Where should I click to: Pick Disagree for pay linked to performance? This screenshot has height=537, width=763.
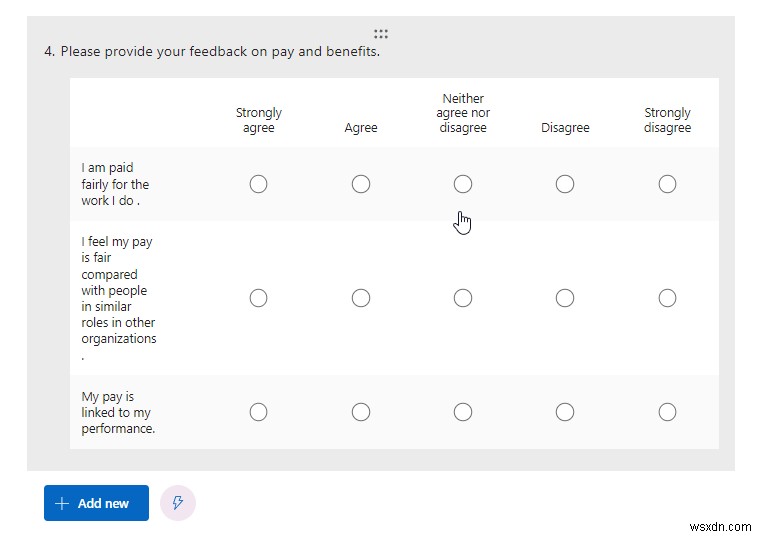coord(565,412)
